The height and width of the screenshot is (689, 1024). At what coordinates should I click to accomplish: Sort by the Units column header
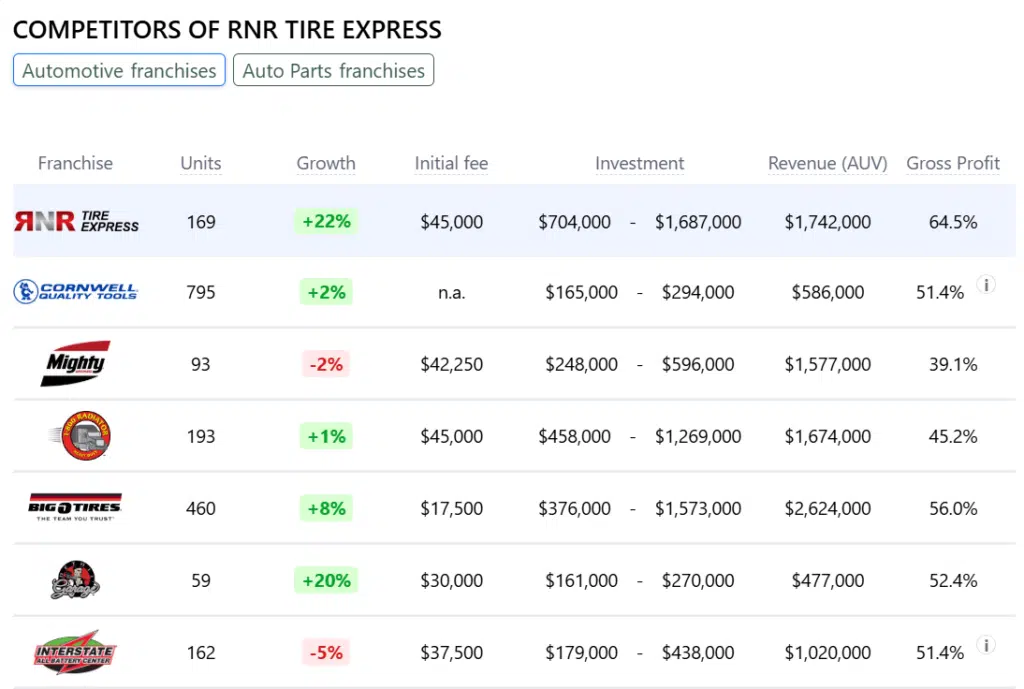point(201,163)
